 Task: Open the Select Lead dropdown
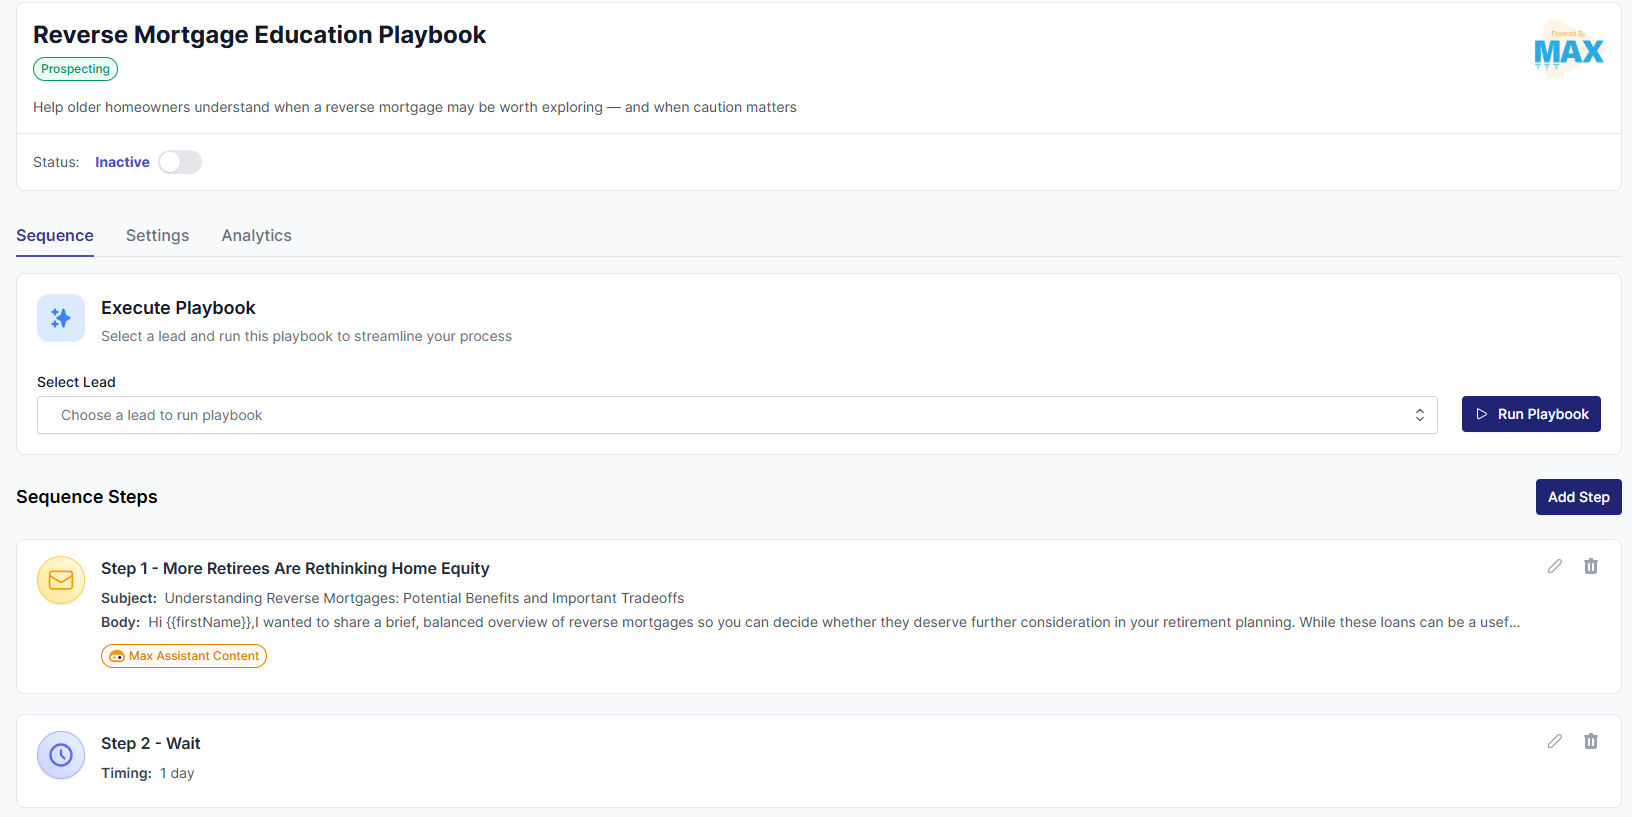pos(737,415)
